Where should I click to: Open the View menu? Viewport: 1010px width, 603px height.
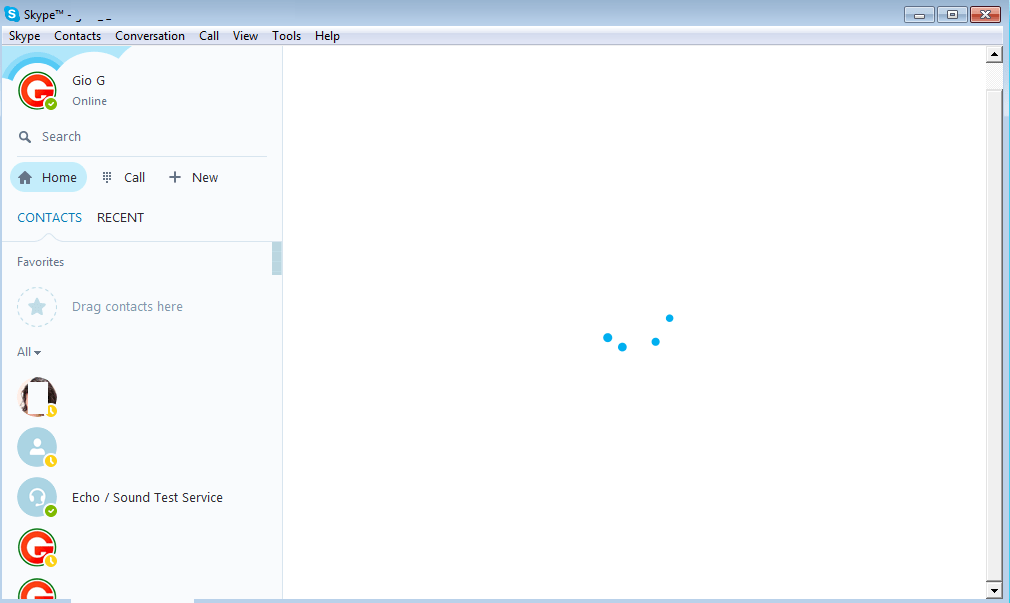click(245, 36)
